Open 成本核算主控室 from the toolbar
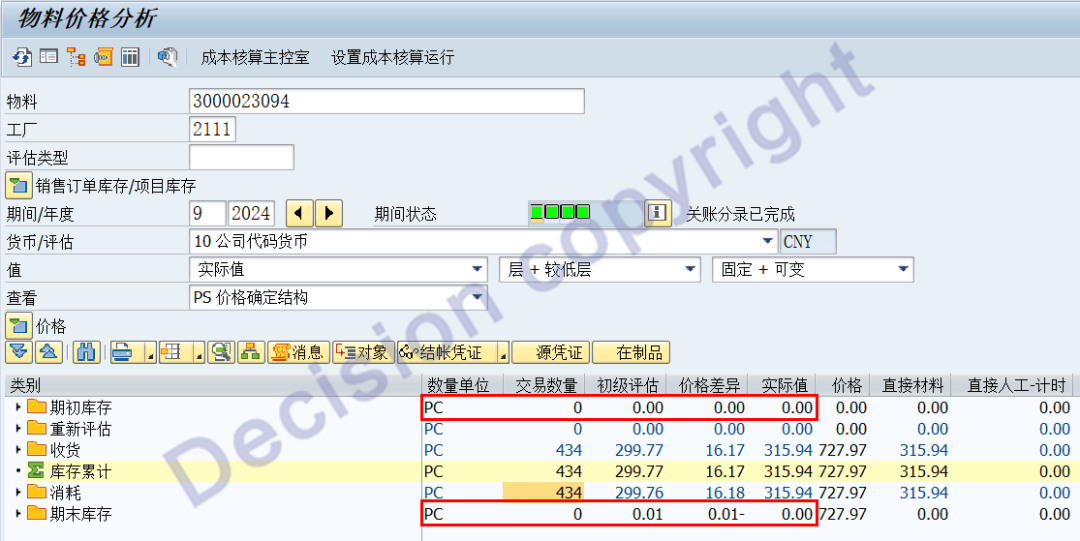 [255, 57]
